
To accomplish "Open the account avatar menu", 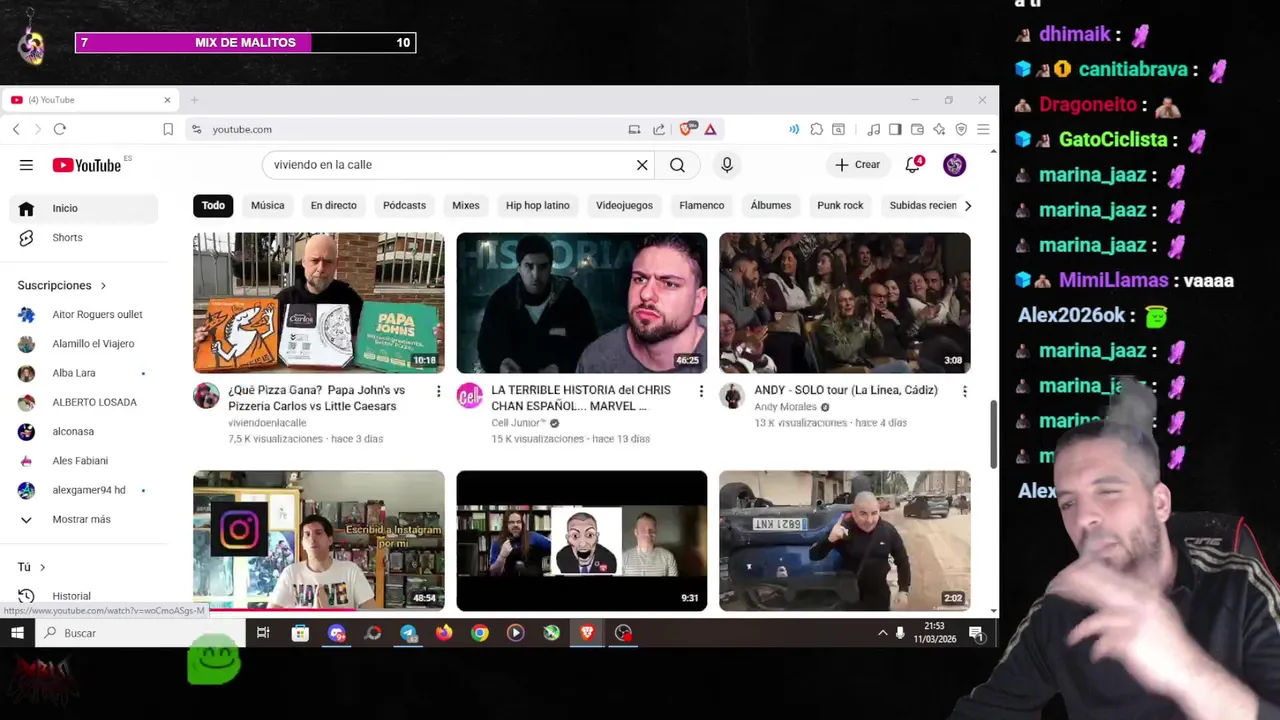I will [954, 165].
